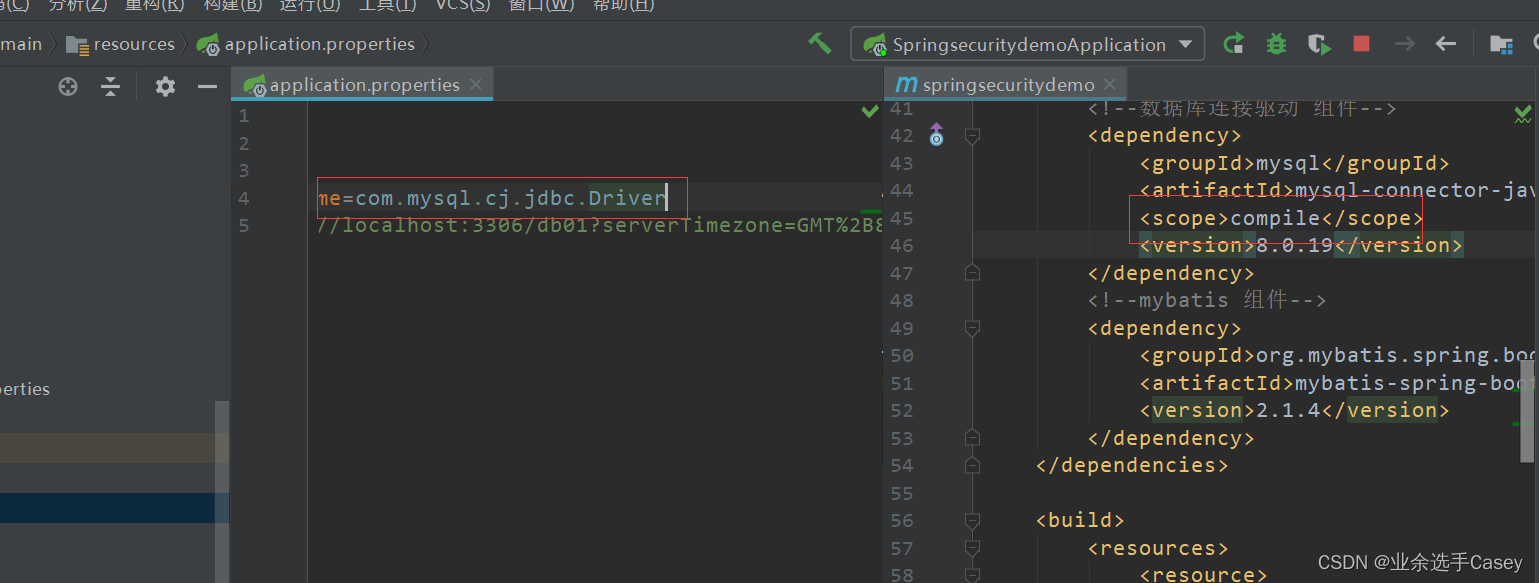Click the application.properties breadcrumb
The width and height of the screenshot is (1539, 583).
coord(320,44)
